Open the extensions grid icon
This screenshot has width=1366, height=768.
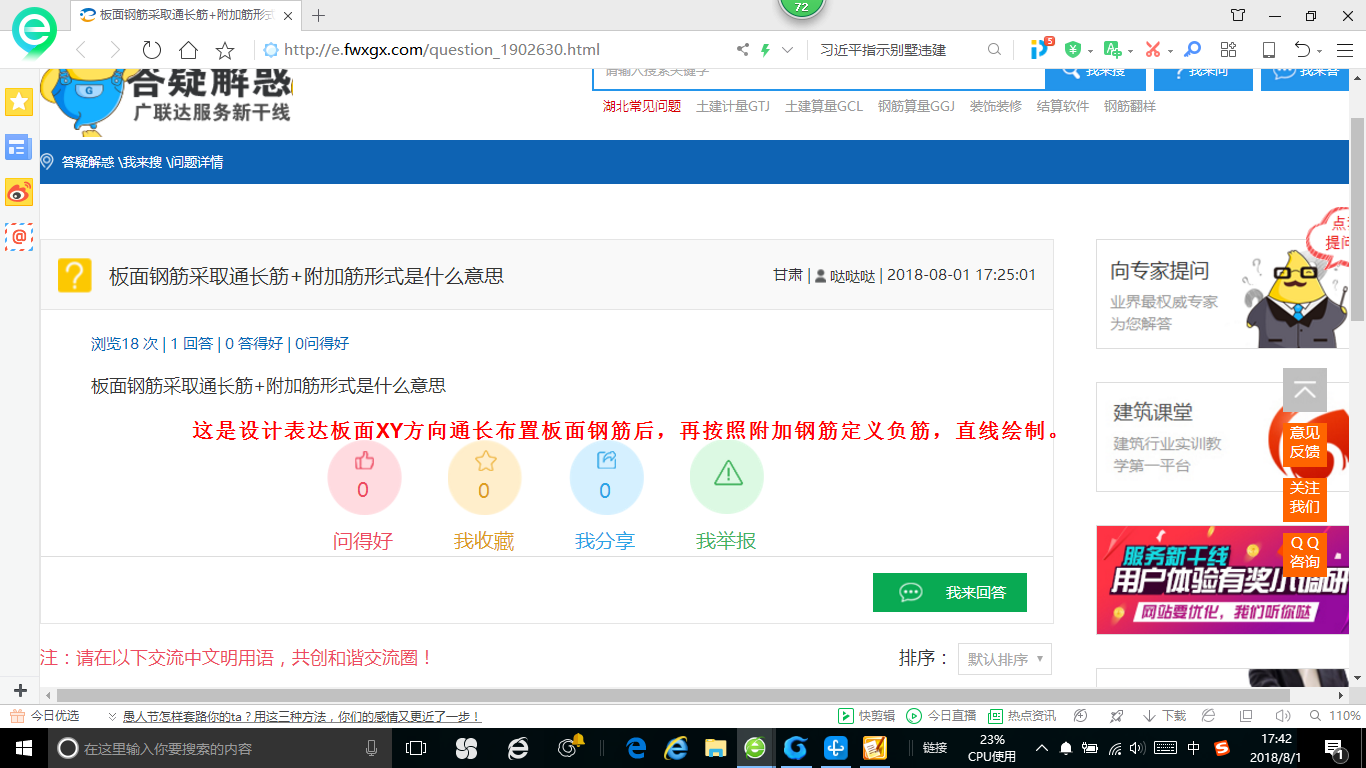[x=1229, y=50]
